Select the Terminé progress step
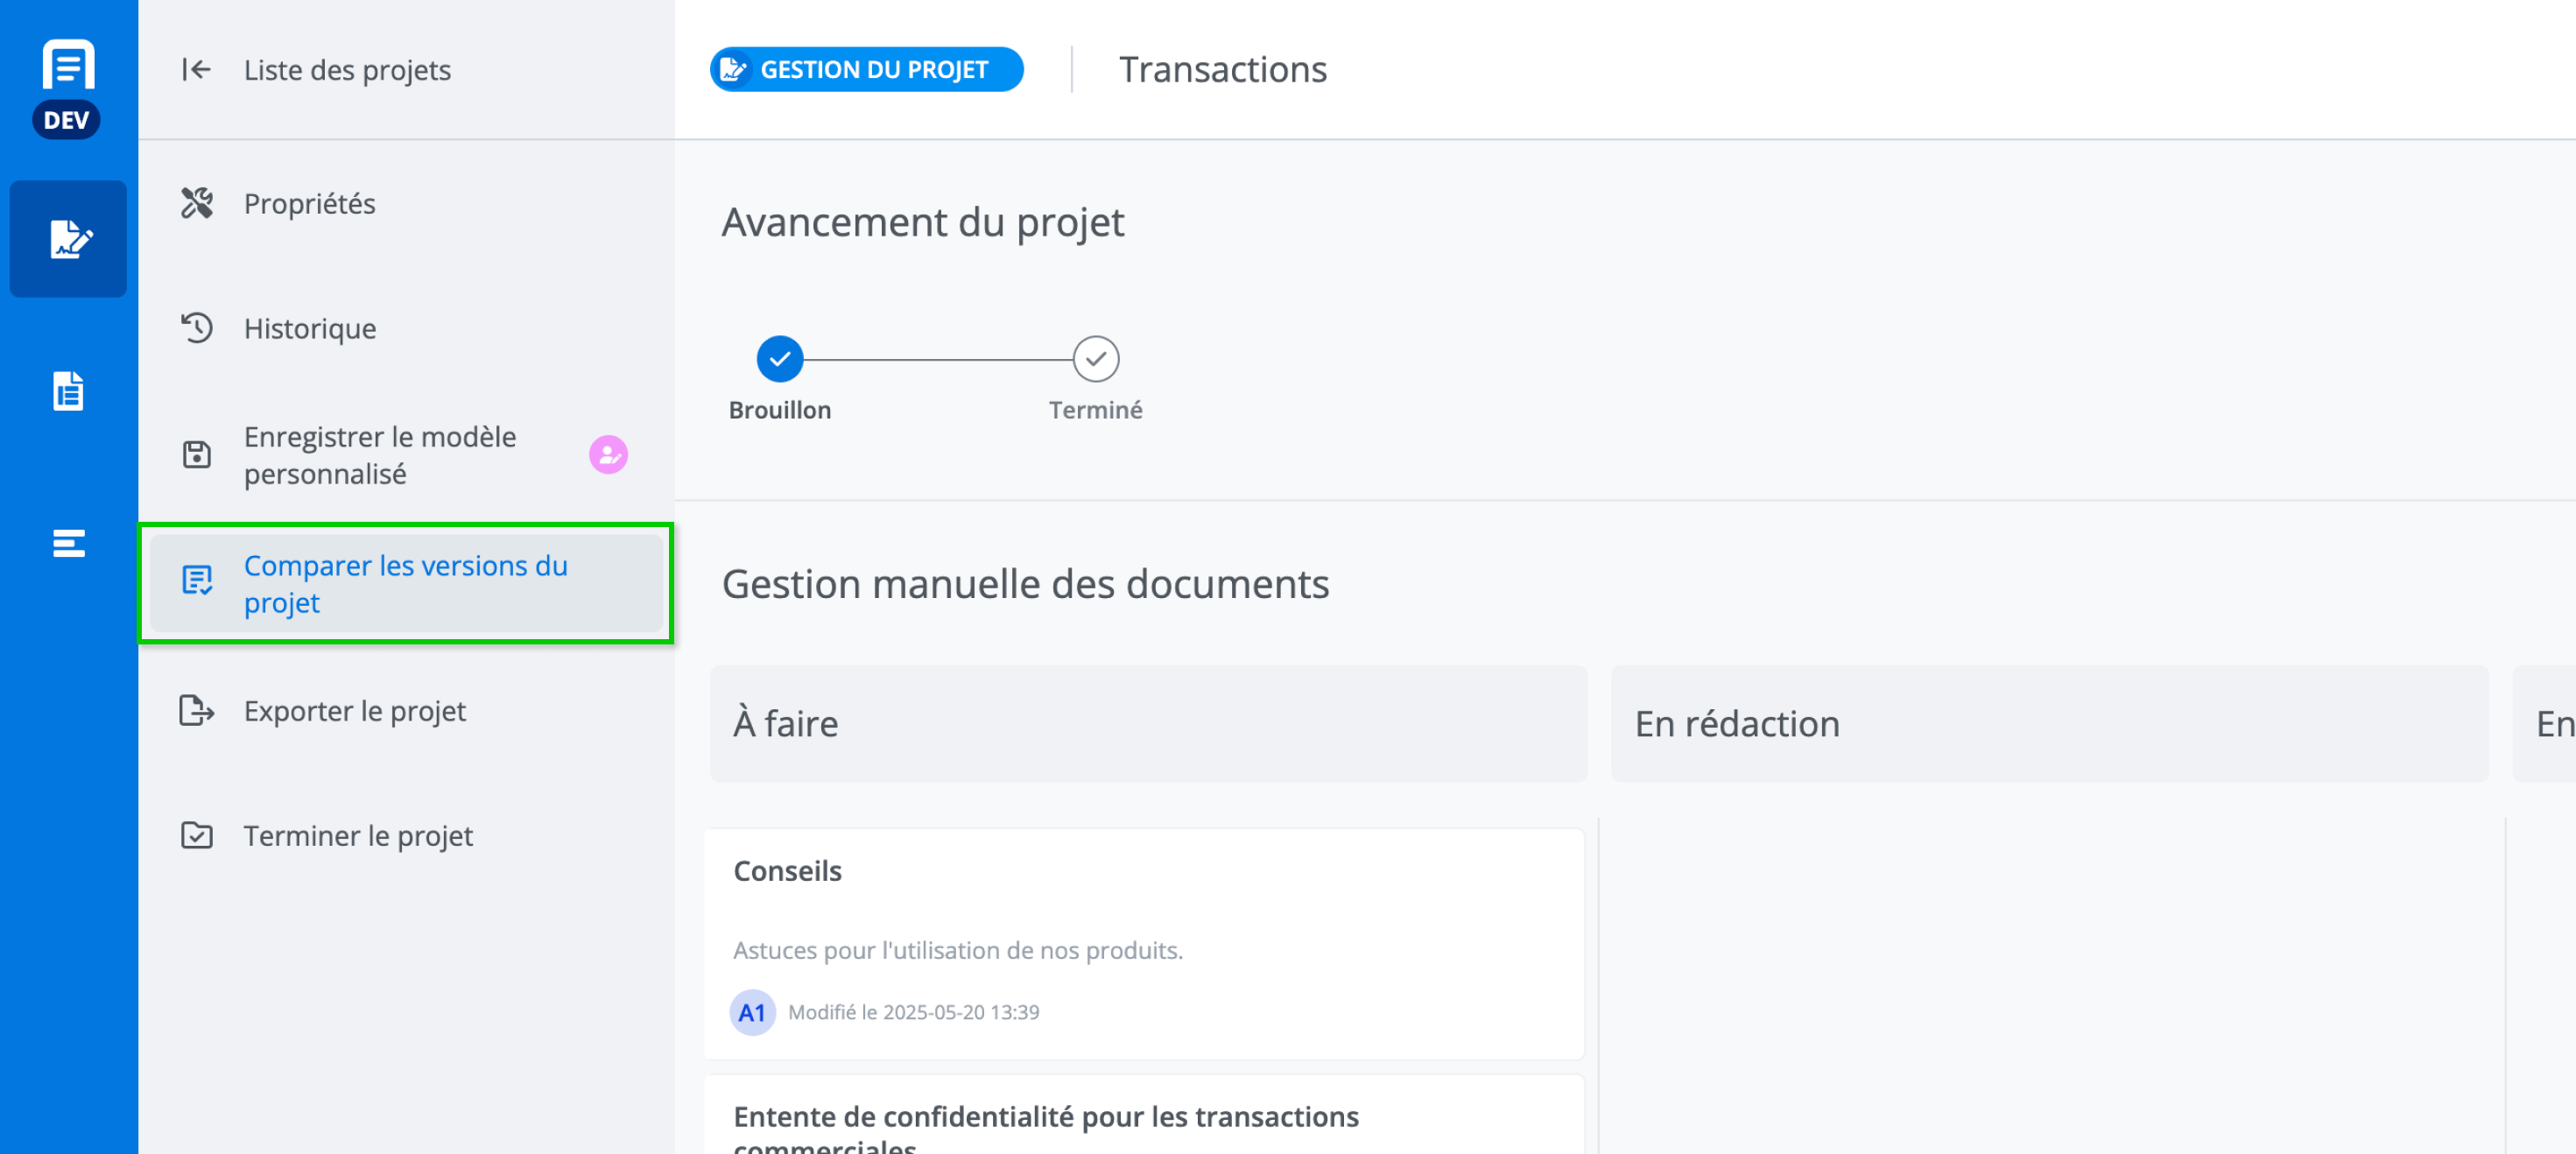This screenshot has height=1154, width=2576. (x=1095, y=359)
